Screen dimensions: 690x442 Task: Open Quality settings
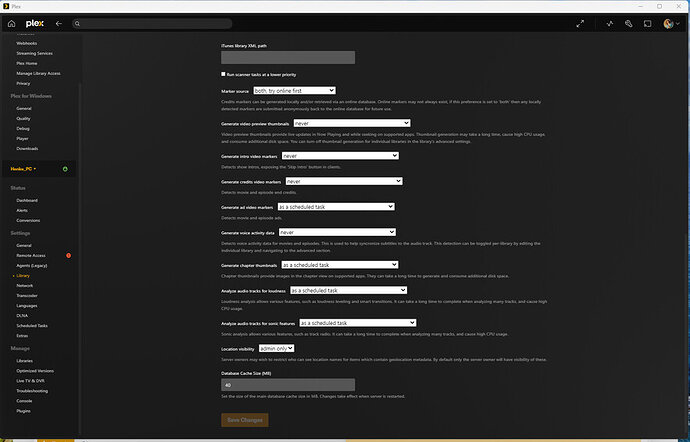[23, 118]
